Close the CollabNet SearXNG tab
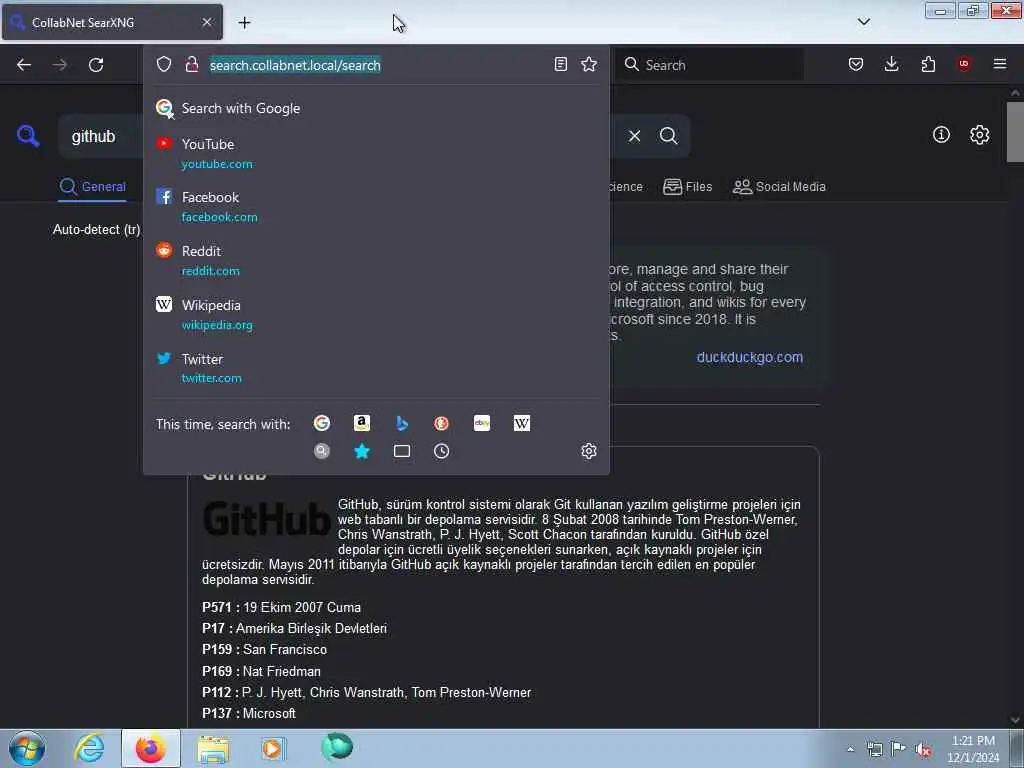 tap(207, 22)
